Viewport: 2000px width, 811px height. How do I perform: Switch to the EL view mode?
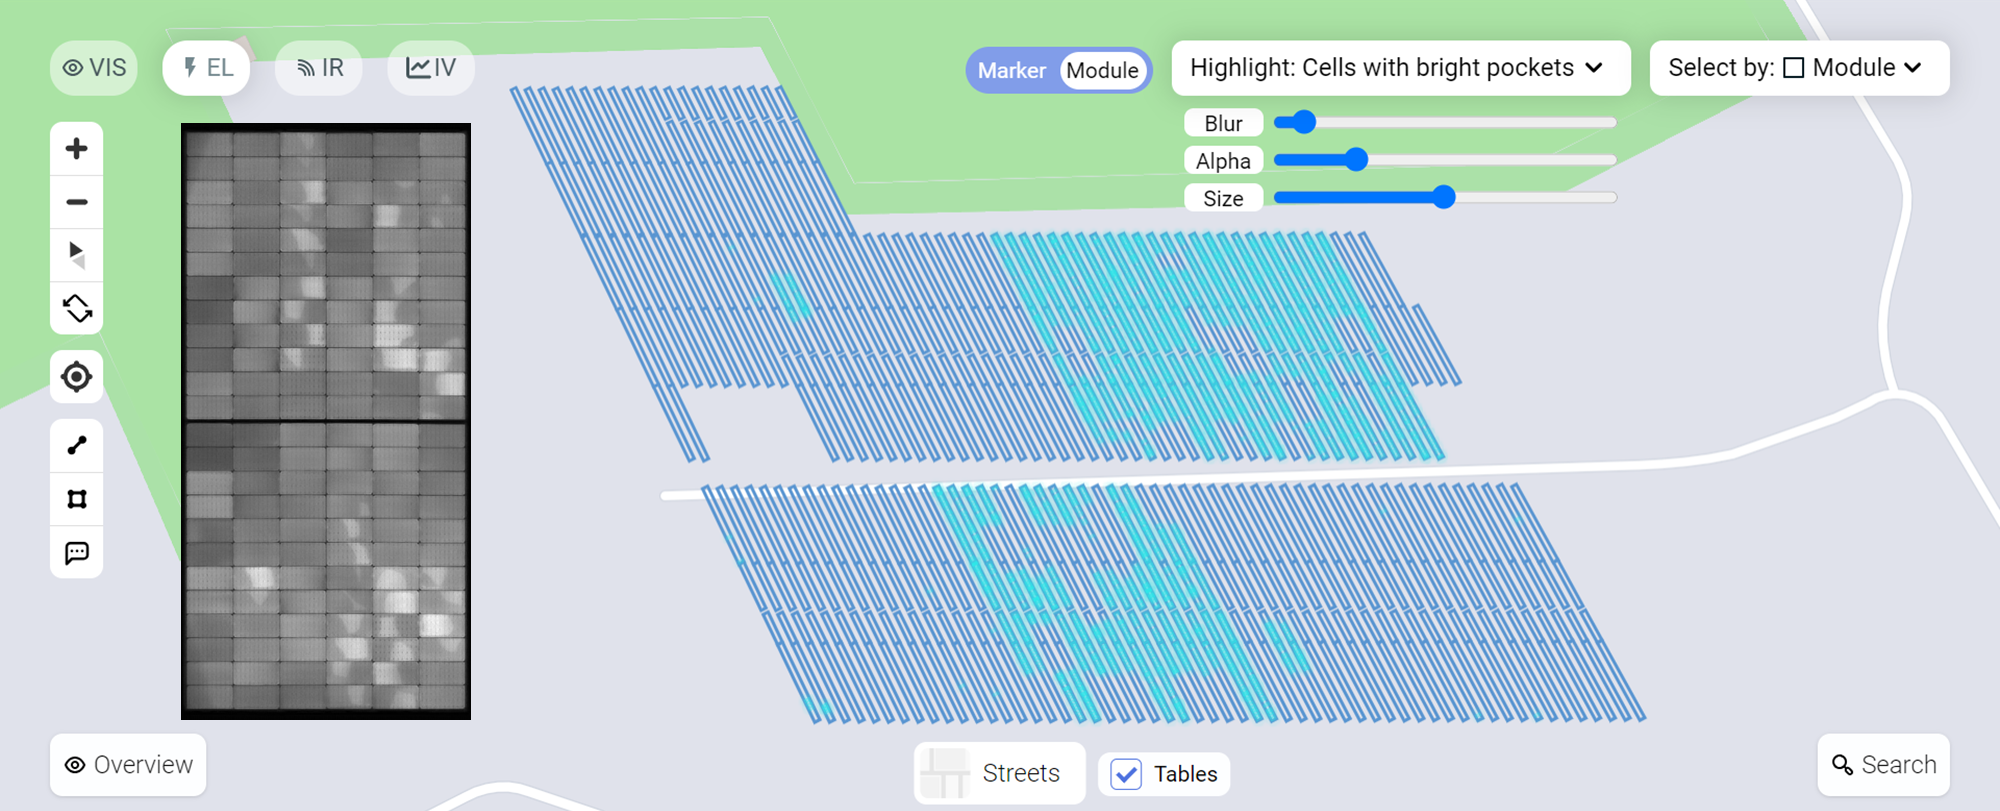(x=206, y=68)
